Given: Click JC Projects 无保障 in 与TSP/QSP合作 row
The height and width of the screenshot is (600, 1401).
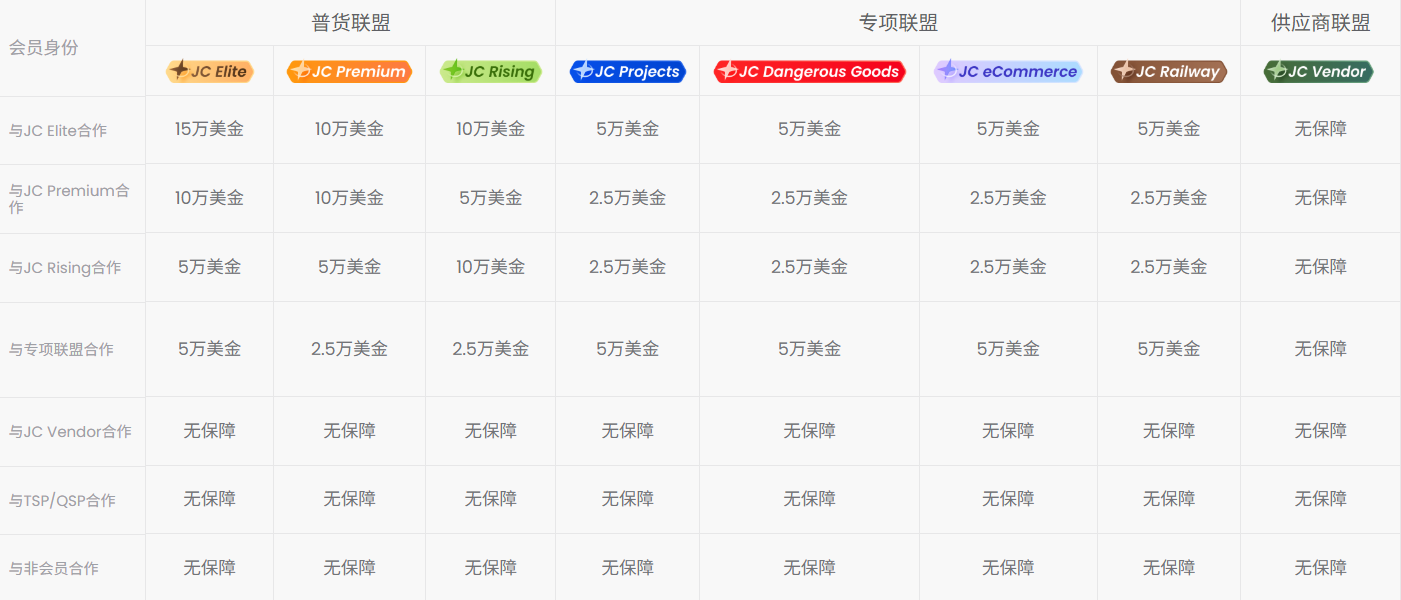Looking at the screenshot, I should point(628,499).
